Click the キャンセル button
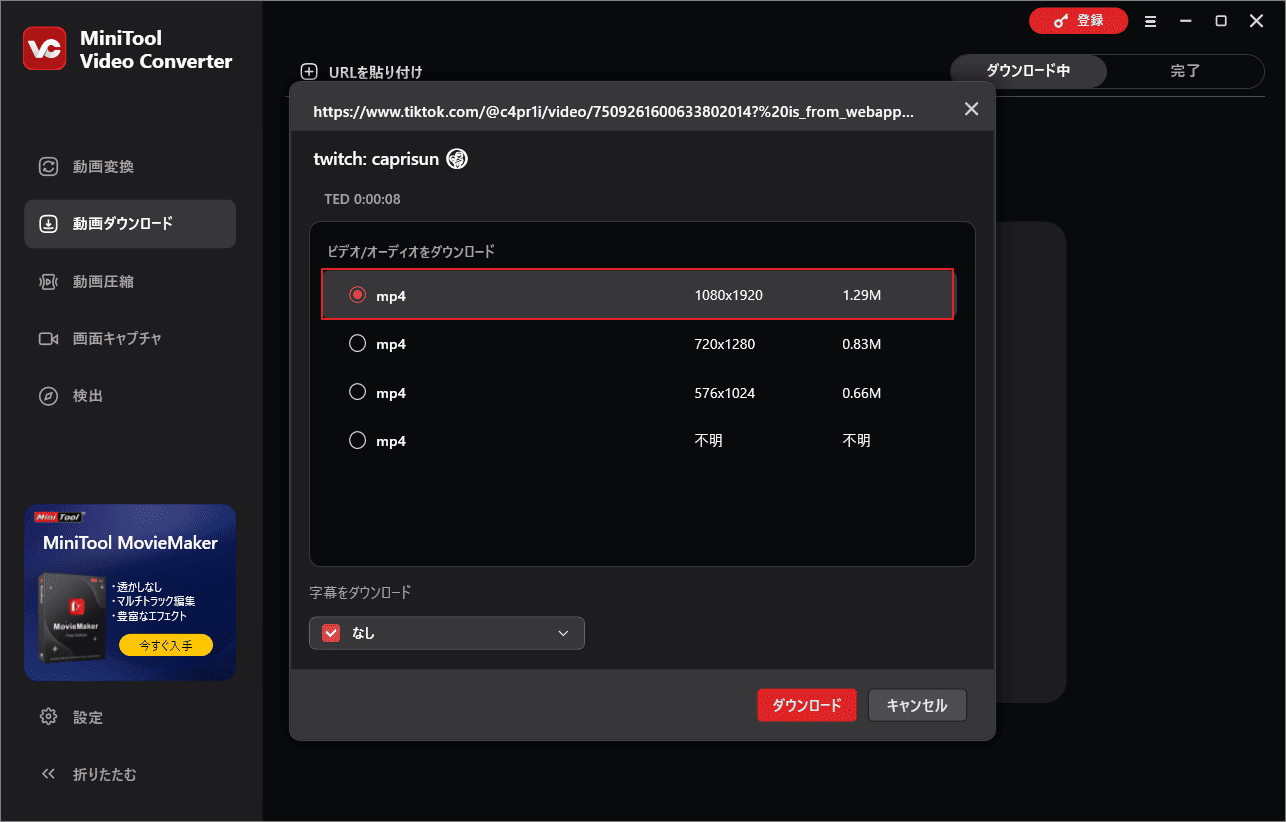1286x822 pixels. pos(917,705)
